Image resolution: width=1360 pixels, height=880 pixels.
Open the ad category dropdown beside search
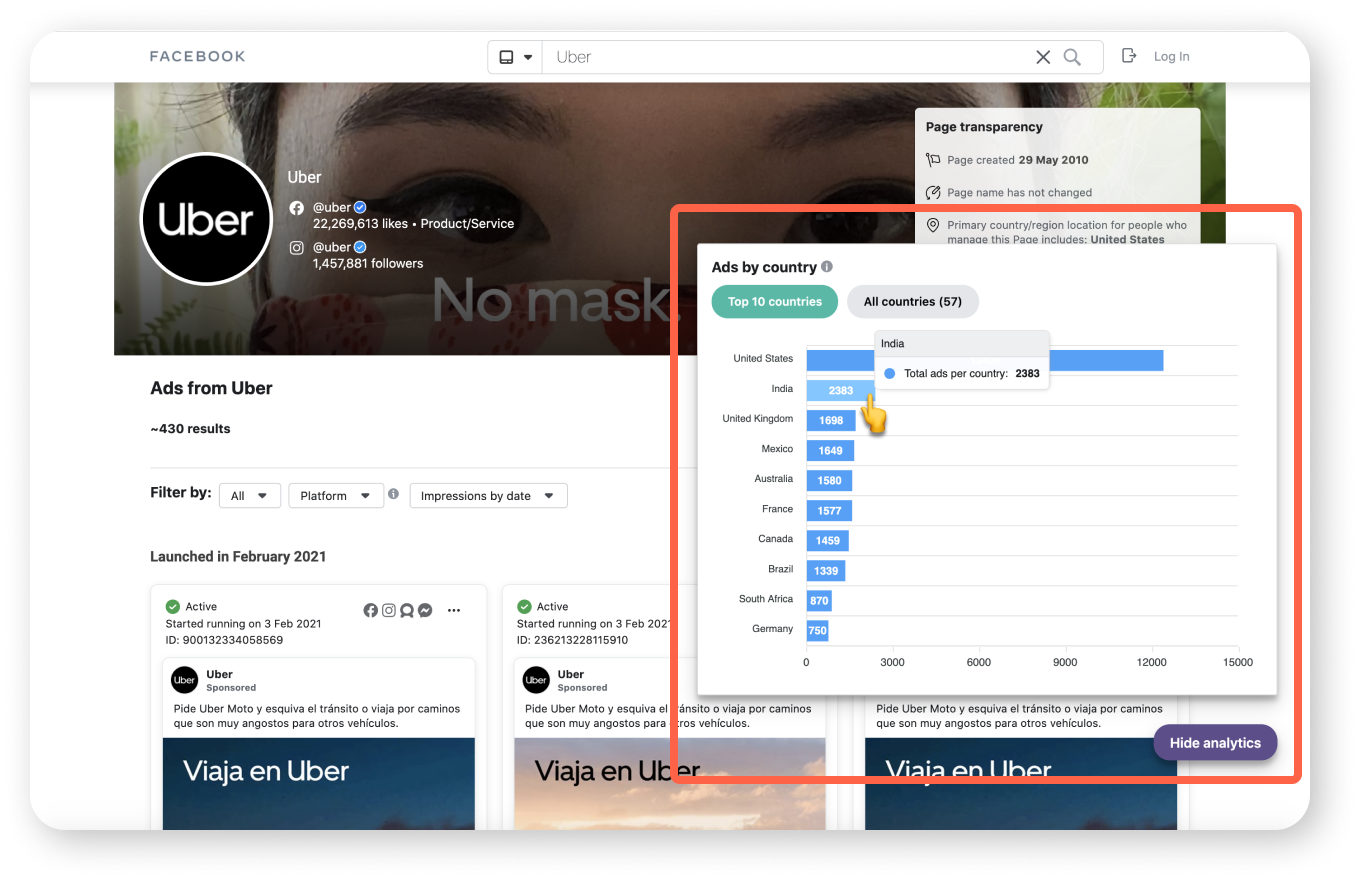515,57
